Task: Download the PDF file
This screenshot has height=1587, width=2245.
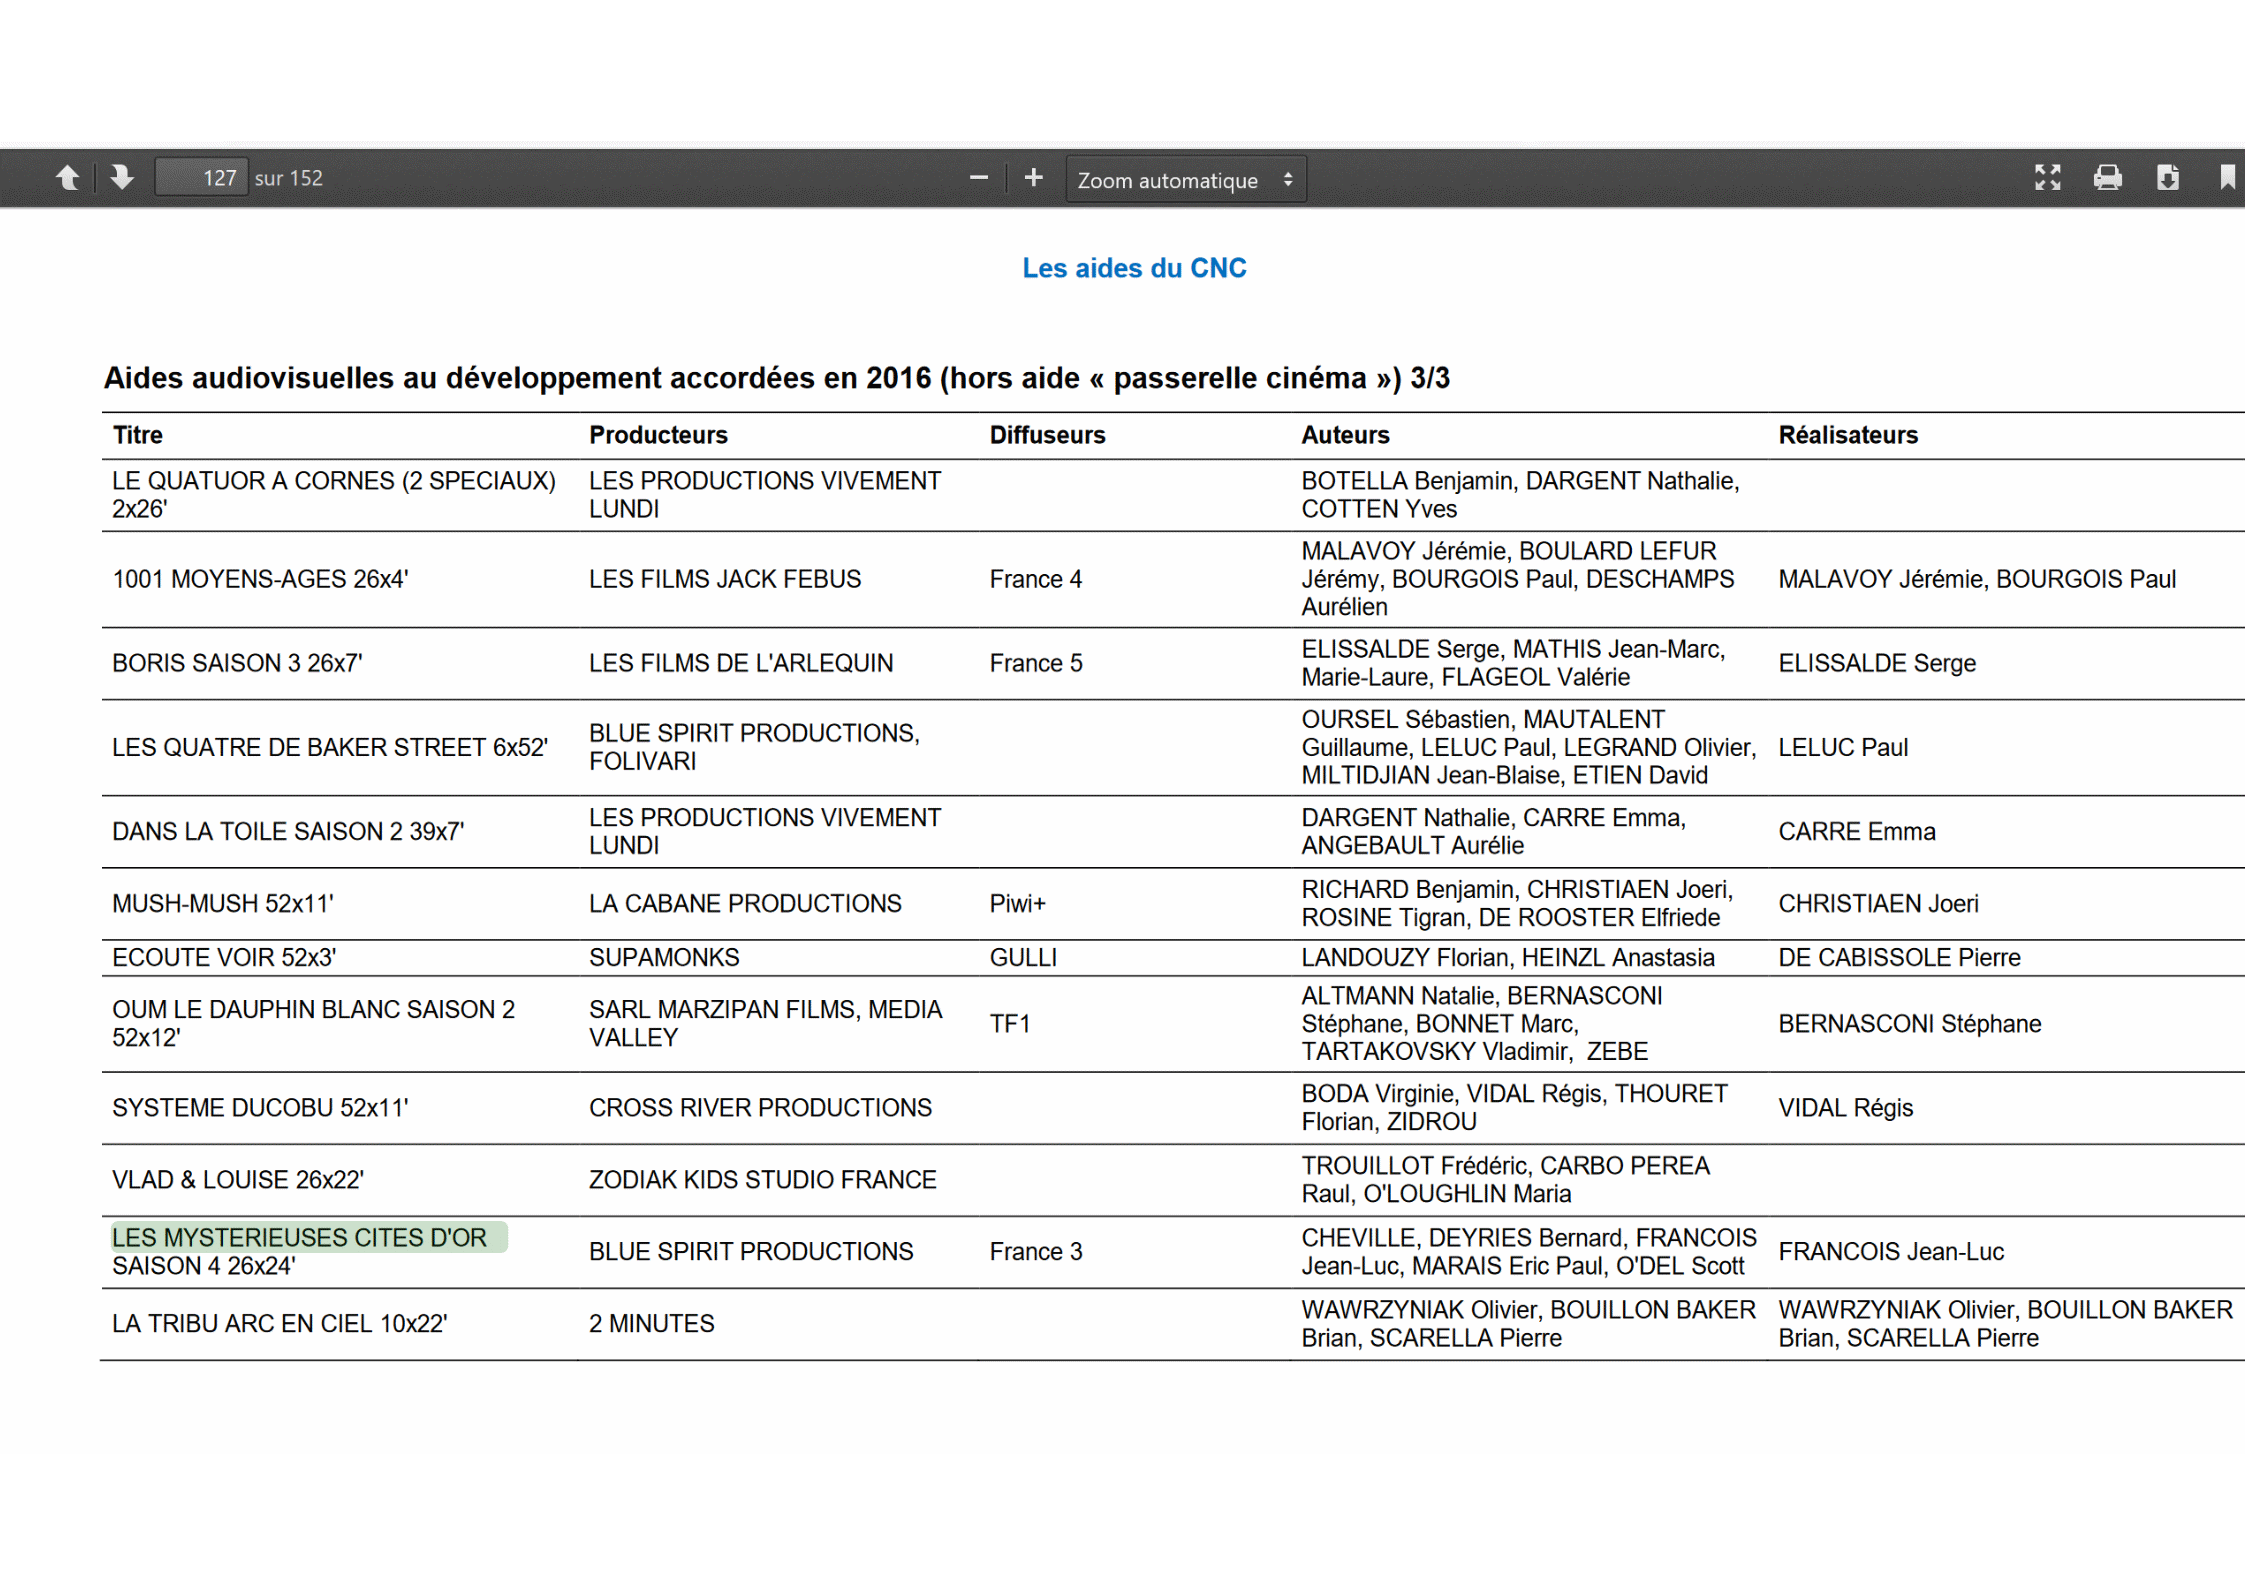Action: click(x=2167, y=178)
